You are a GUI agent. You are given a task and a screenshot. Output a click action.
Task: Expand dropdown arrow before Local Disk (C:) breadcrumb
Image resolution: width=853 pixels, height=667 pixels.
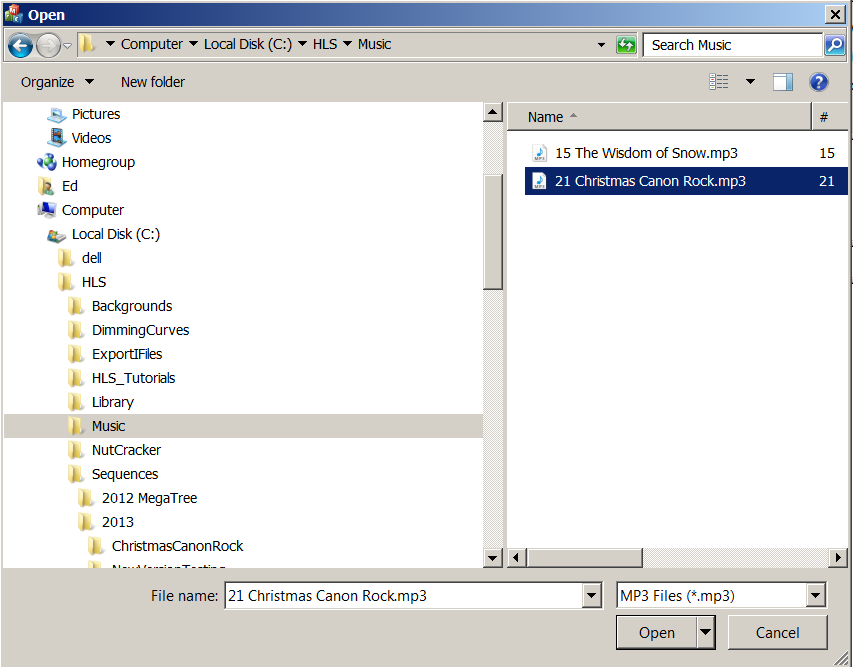pos(193,44)
